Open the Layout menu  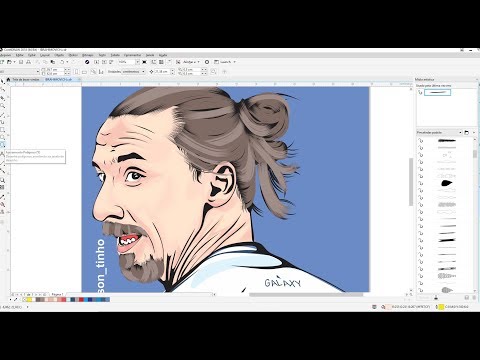point(45,55)
